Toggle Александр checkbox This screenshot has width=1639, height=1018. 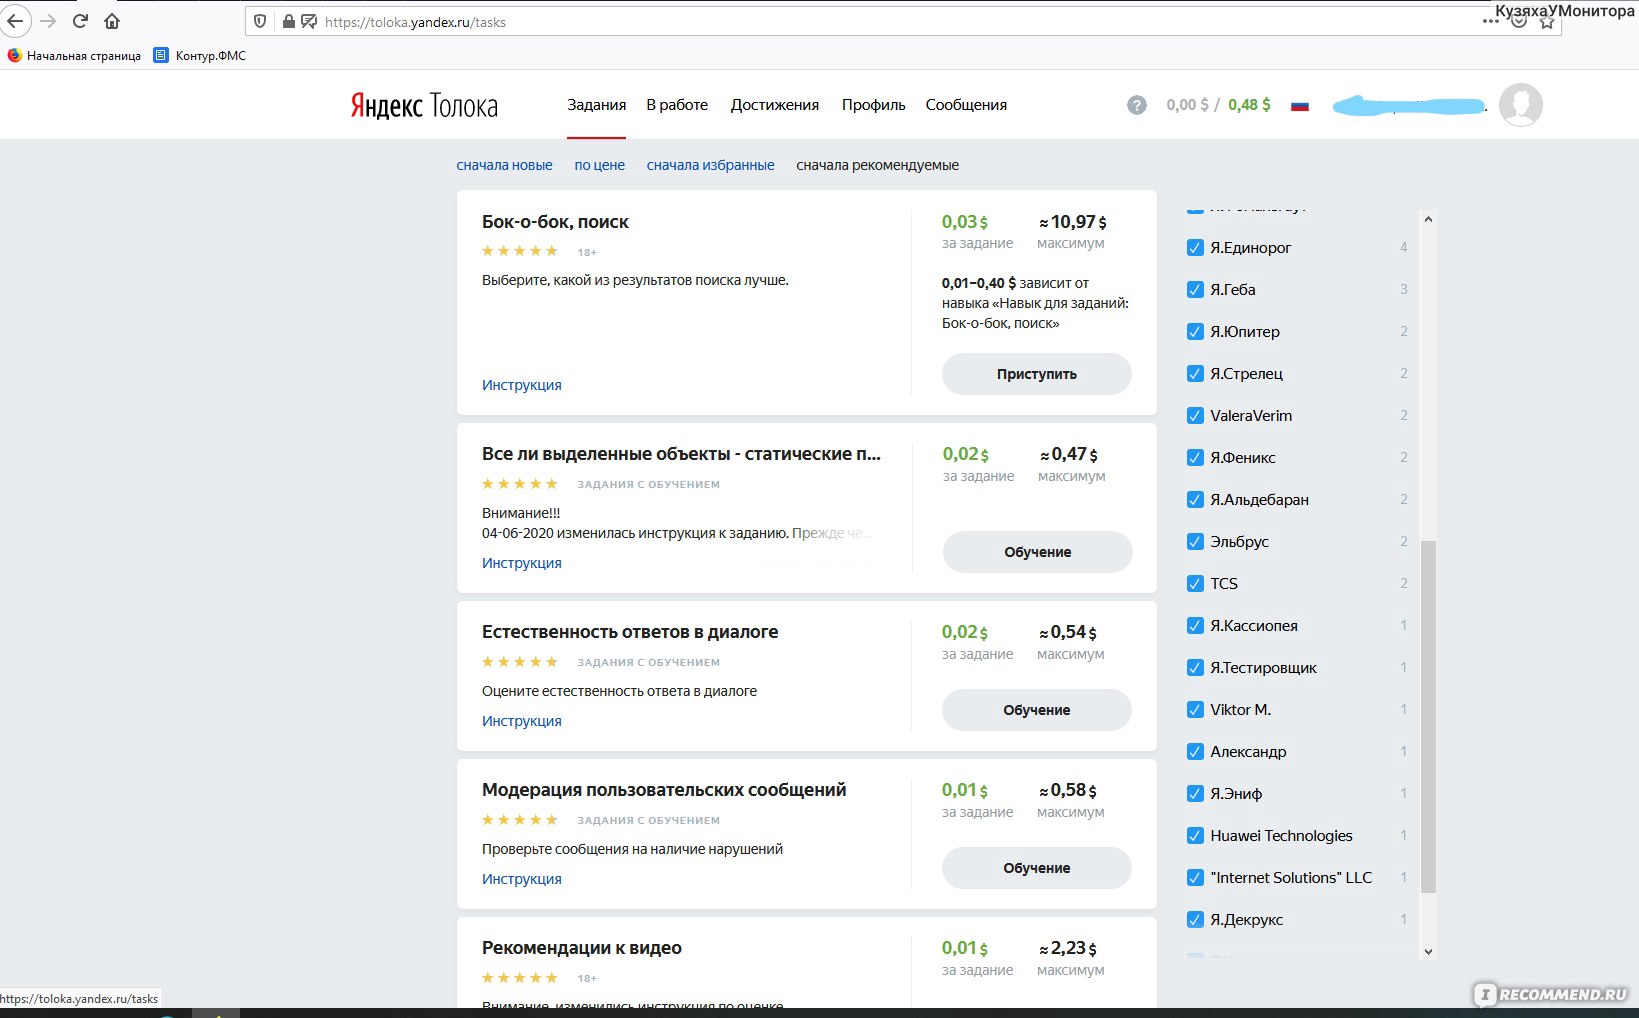[x=1195, y=751]
